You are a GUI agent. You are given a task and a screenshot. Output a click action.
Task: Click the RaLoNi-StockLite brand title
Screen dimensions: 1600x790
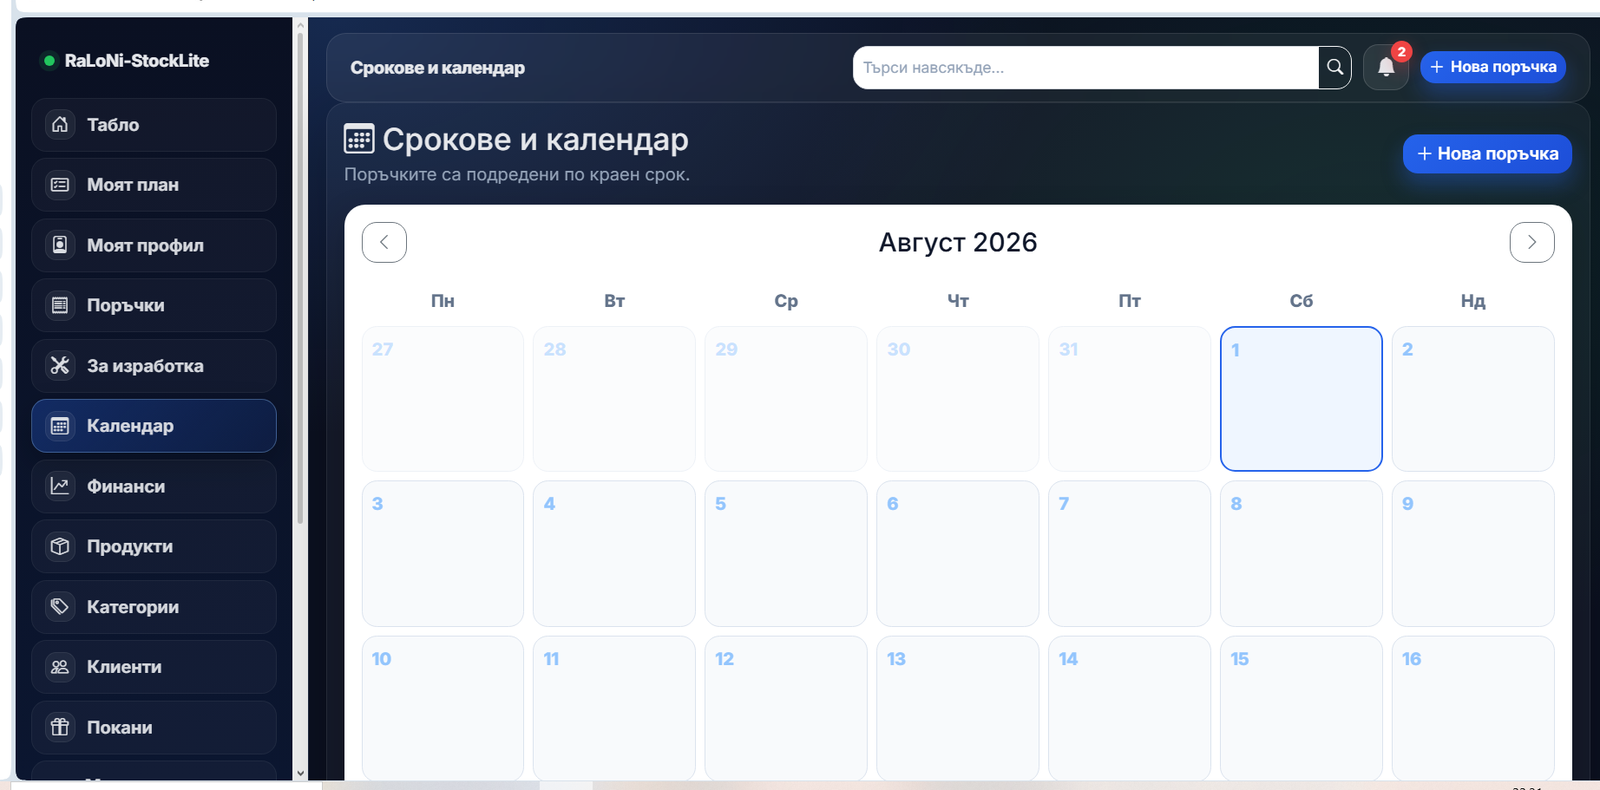(137, 61)
